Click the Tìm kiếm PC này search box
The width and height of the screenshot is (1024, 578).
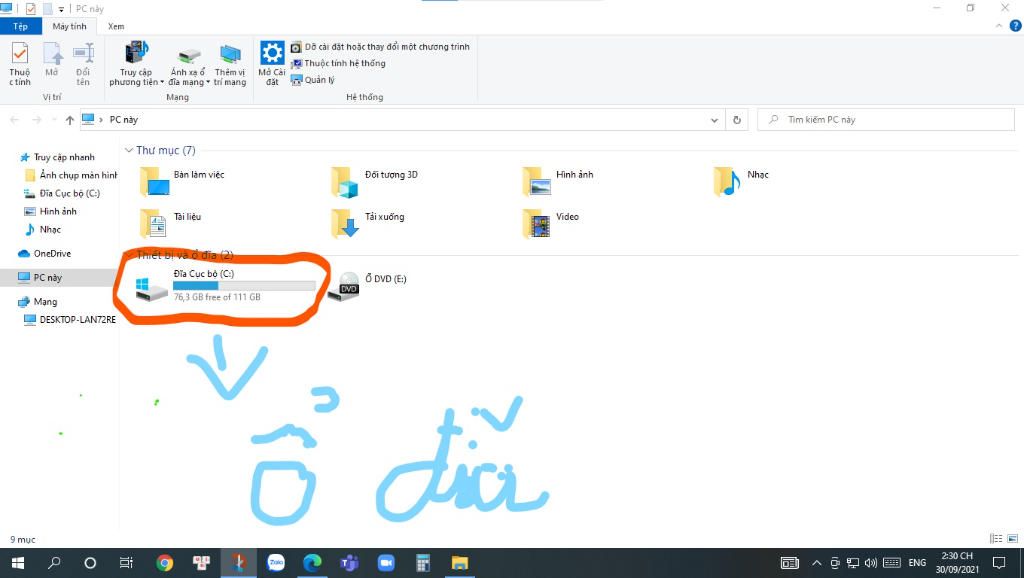coord(886,120)
